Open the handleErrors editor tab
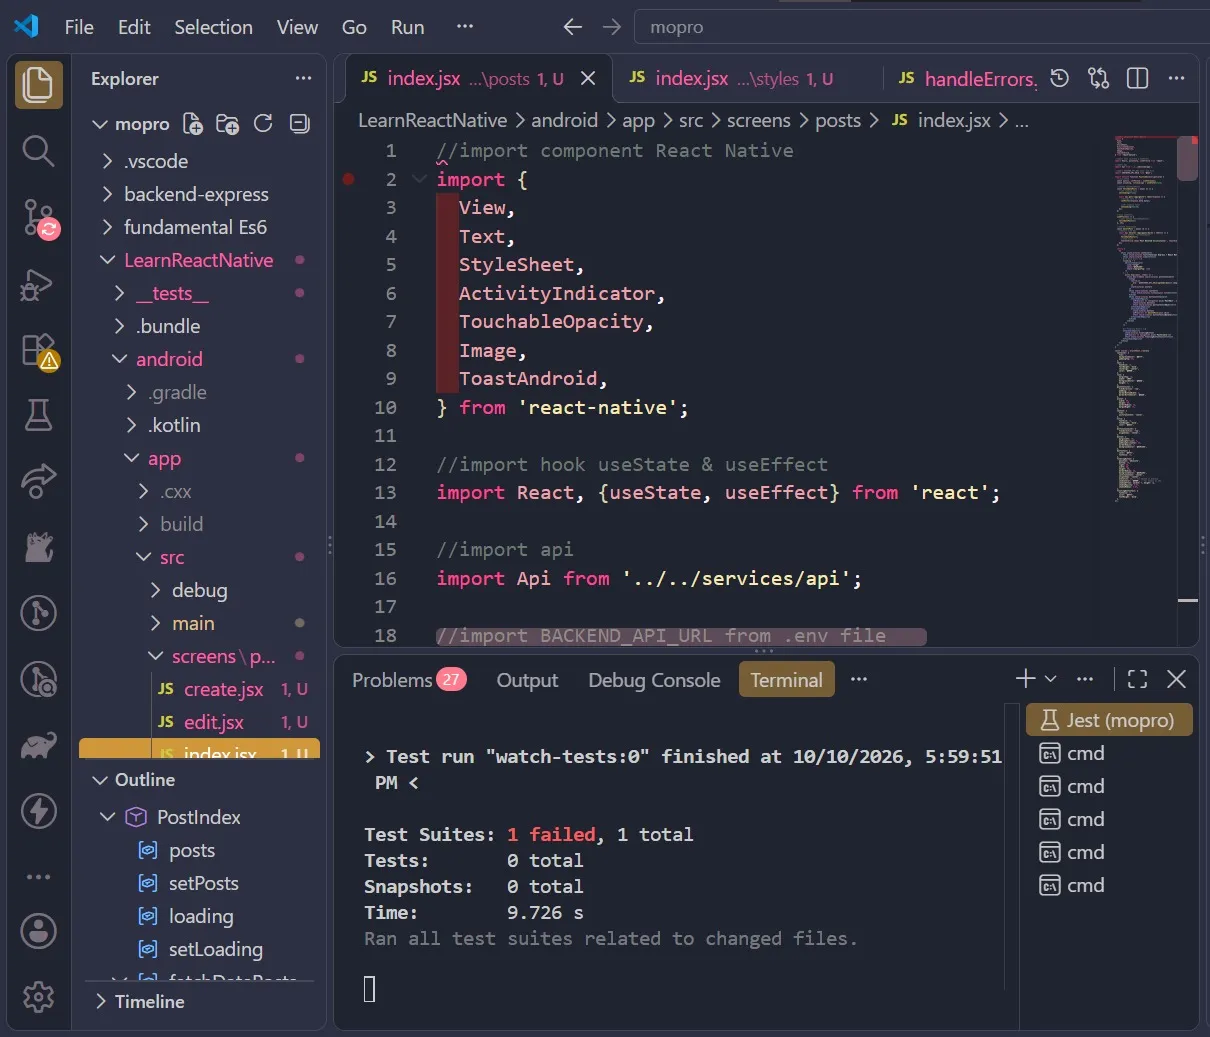The width and height of the screenshot is (1210, 1037). (x=965, y=78)
